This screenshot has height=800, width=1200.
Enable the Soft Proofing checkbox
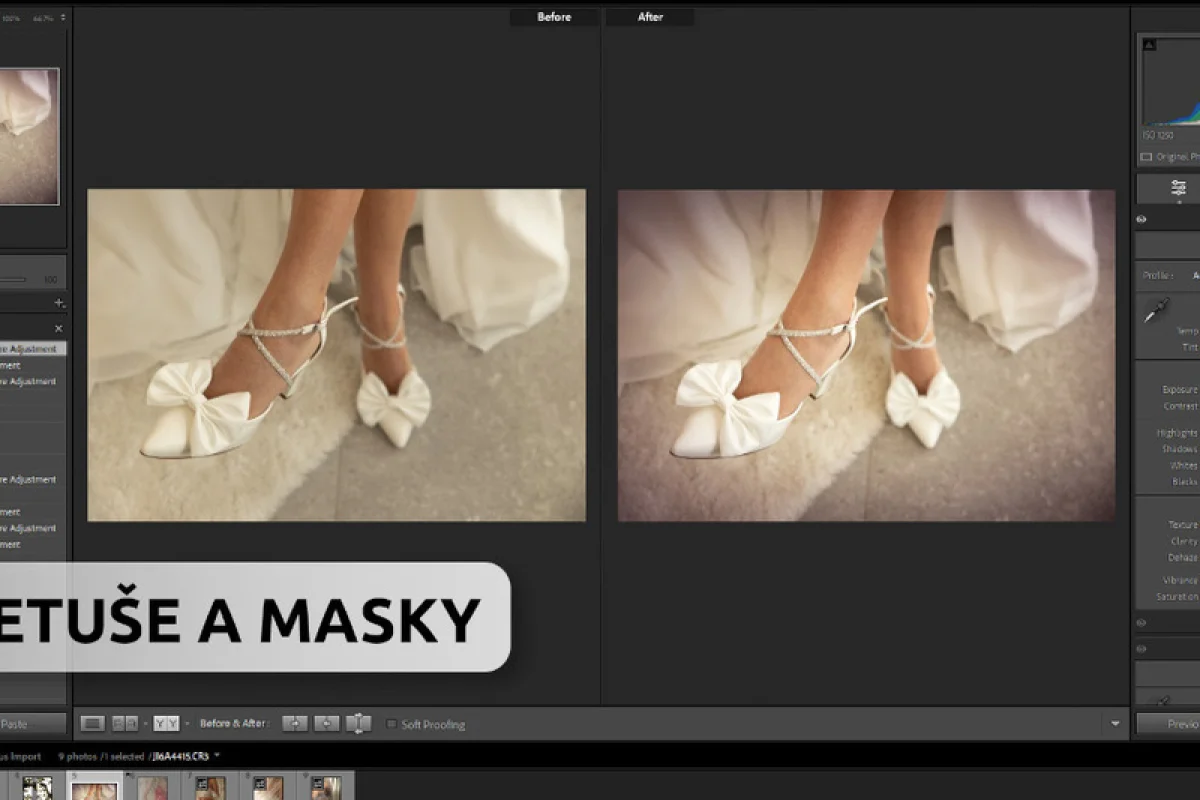pyautogui.click(x=391, y=724)
